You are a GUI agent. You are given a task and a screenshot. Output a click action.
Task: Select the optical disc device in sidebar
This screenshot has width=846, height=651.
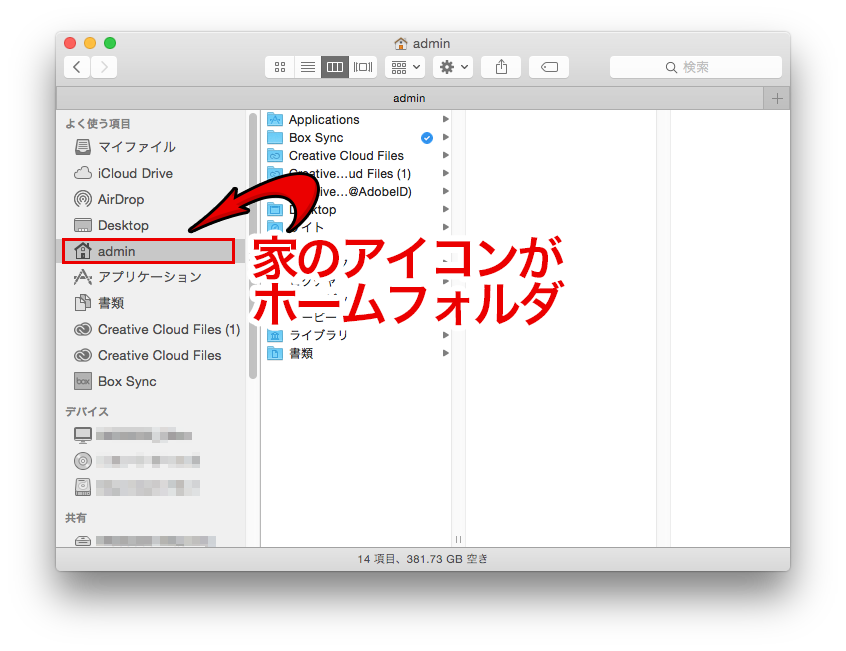[x=137, y=461]
